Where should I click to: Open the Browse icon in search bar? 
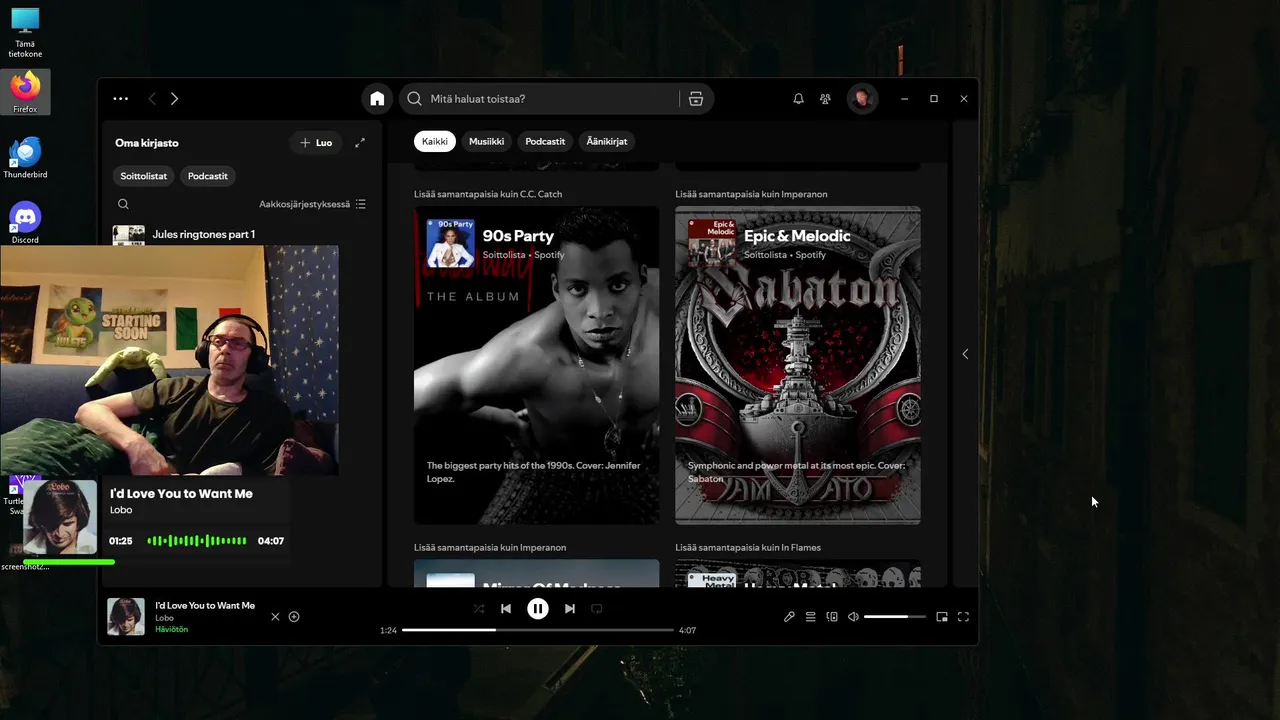696,99
